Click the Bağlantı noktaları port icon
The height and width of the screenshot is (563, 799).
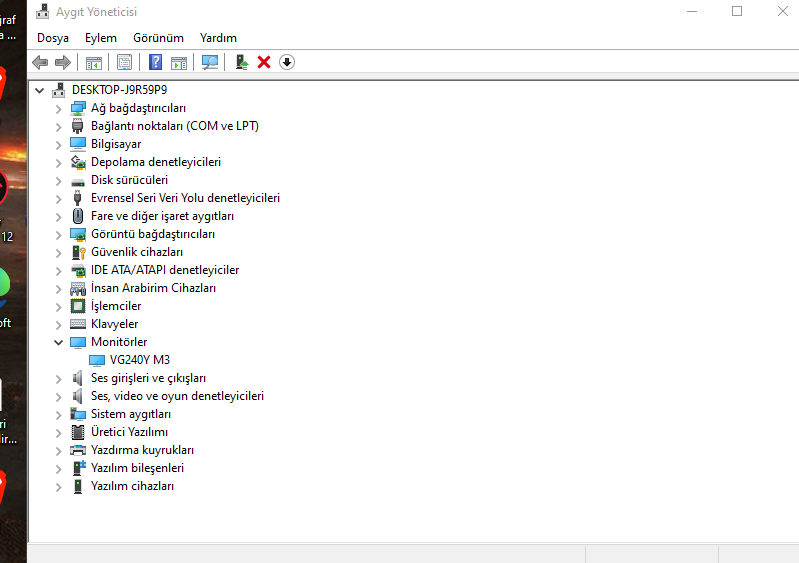(x=77, y=126)
